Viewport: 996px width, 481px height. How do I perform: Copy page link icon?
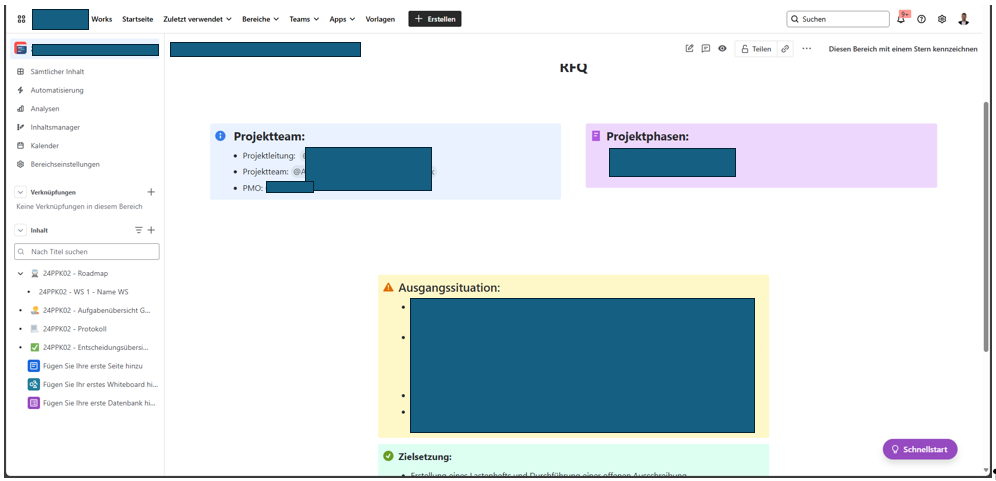pyautogui.click(x=785, y=49)
